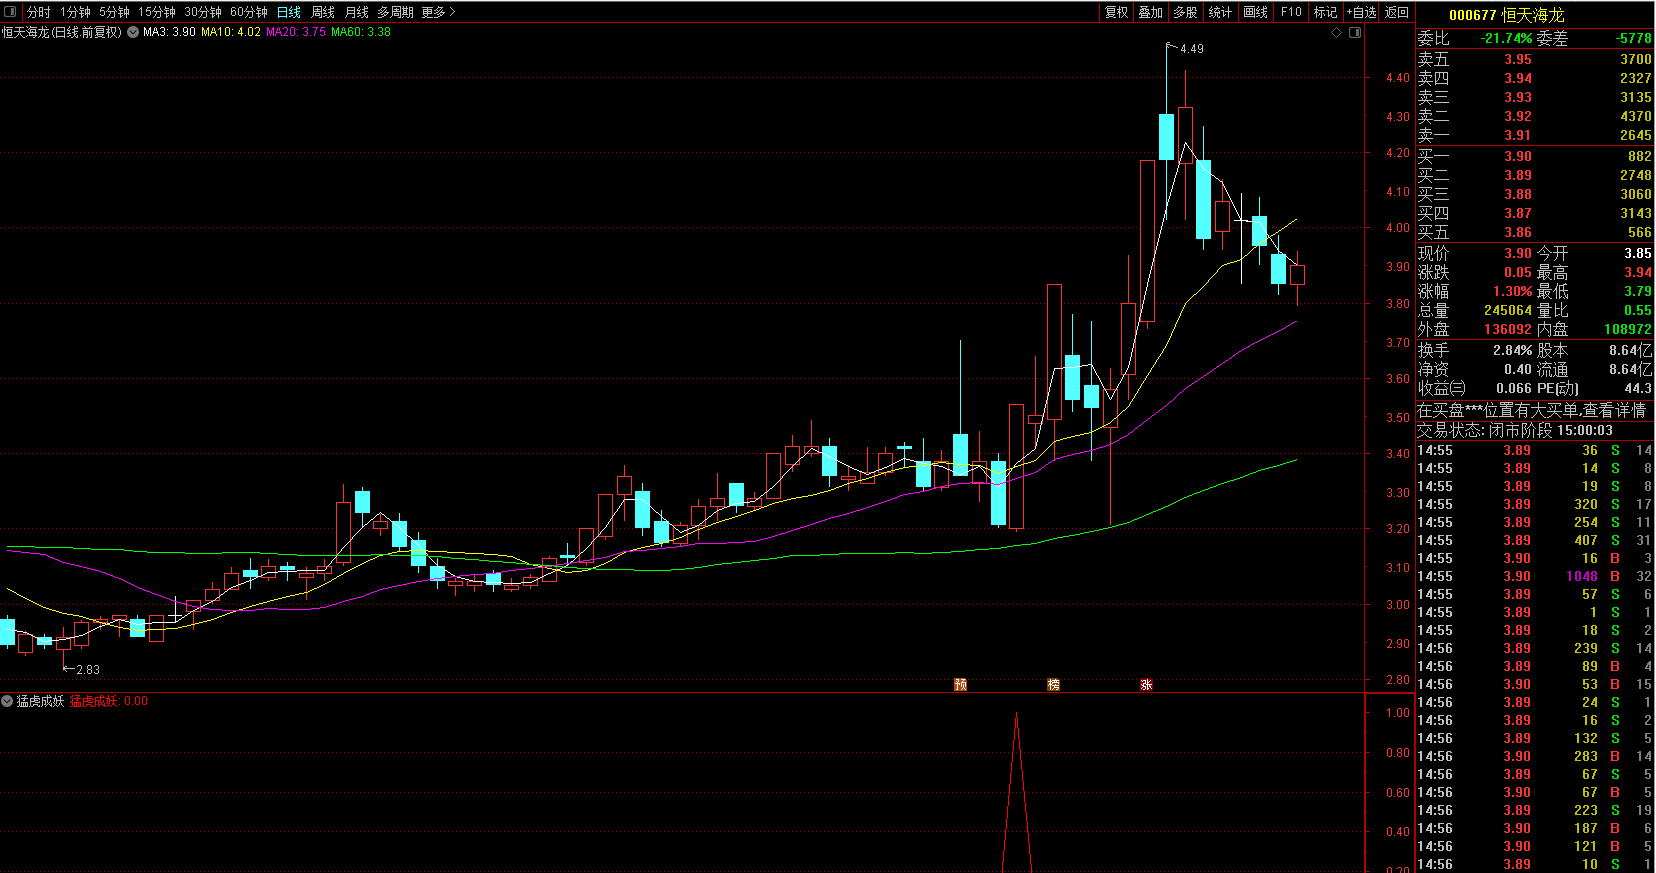
Task: Click the 2.83 low price label
Action: pos(88,669)
